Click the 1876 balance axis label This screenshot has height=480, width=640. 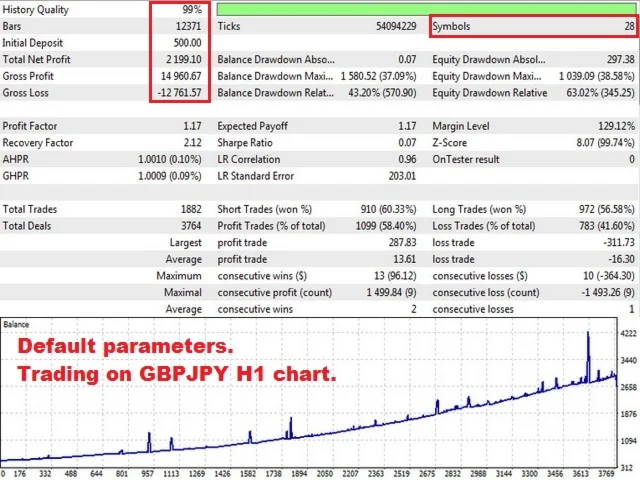click(x=629, y=414)
